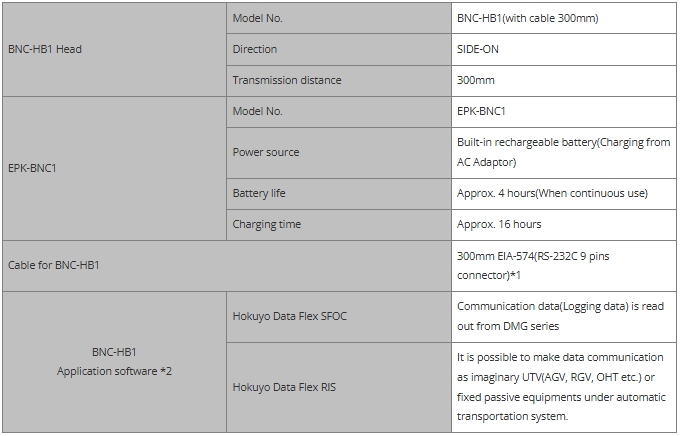Screen dimensions: 680x436
Task: Select the "Approx. 4 hours" value cell
Action: 552,193
